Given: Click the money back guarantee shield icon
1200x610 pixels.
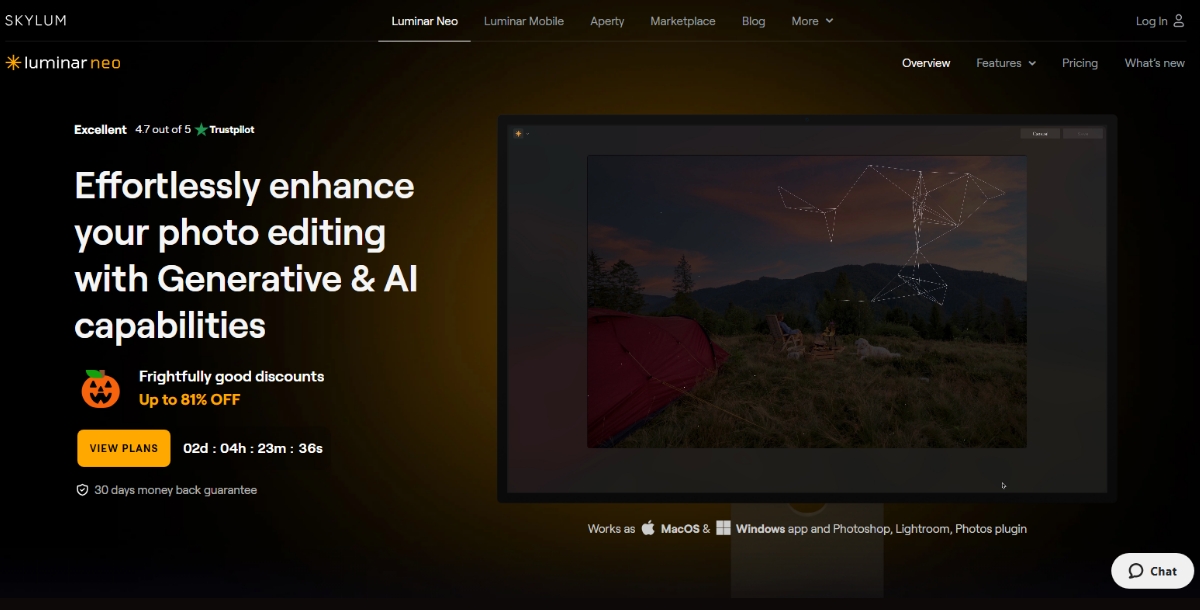Looking at the screenshot, I should (83, 491).
